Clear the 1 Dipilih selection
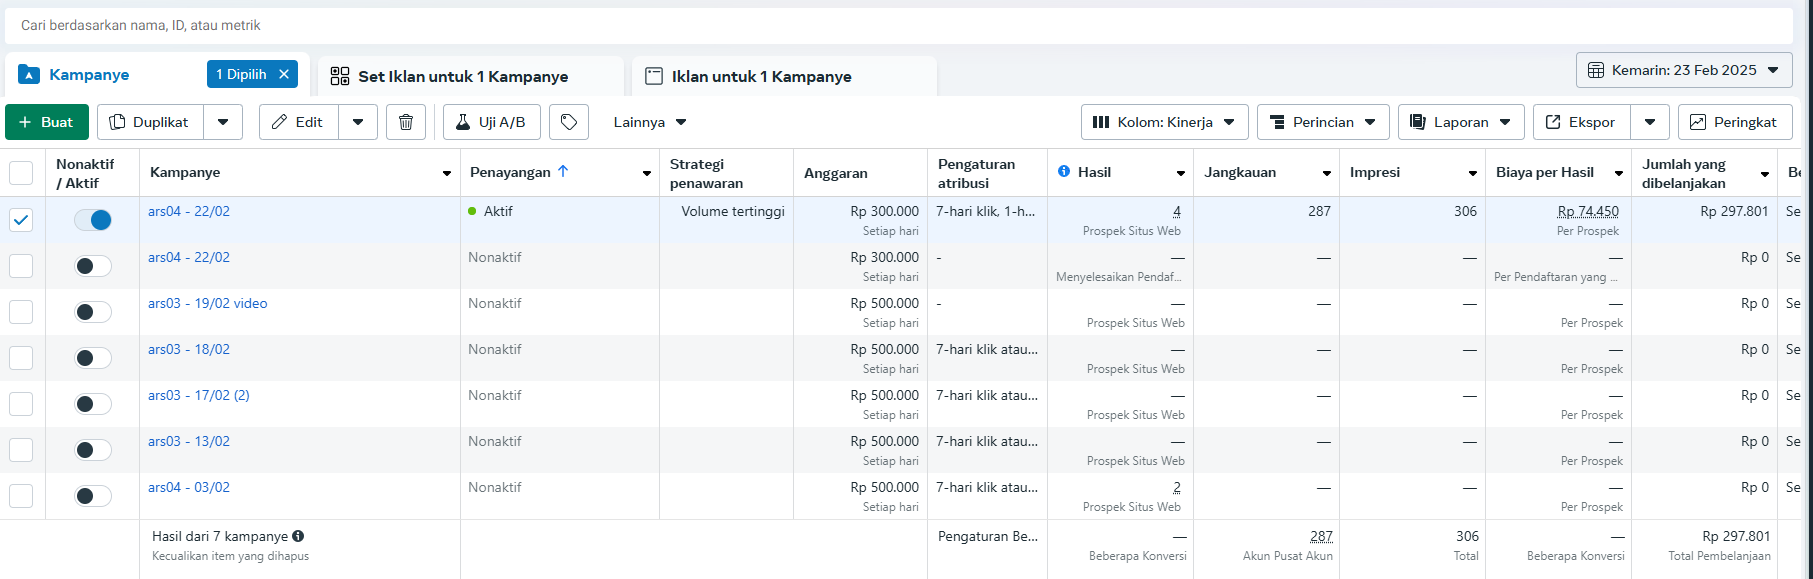 tap(284, 74)
